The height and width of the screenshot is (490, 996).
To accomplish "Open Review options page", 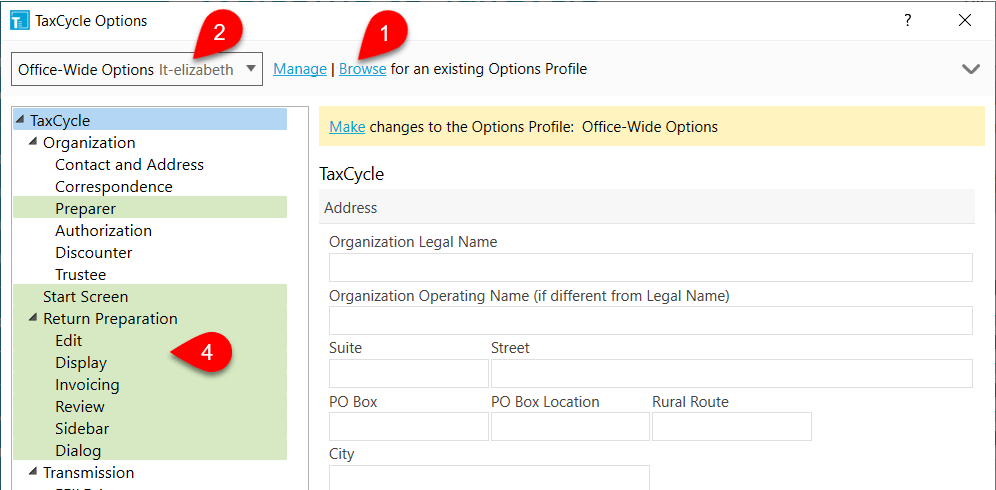I will point(80,406).
